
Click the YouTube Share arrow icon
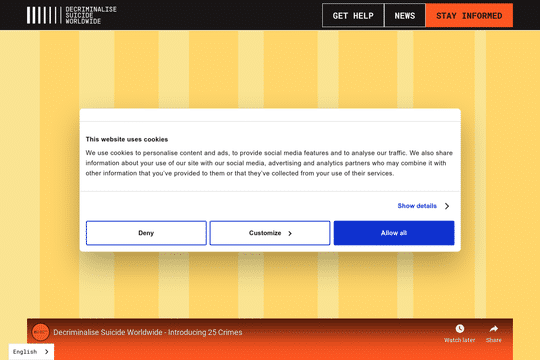pos(494,329)
